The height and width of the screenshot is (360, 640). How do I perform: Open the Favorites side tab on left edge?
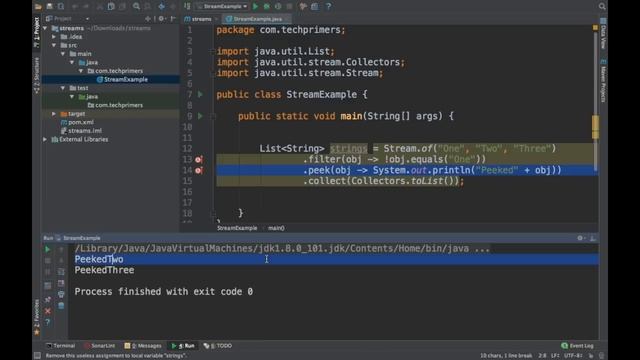(37, 317)
